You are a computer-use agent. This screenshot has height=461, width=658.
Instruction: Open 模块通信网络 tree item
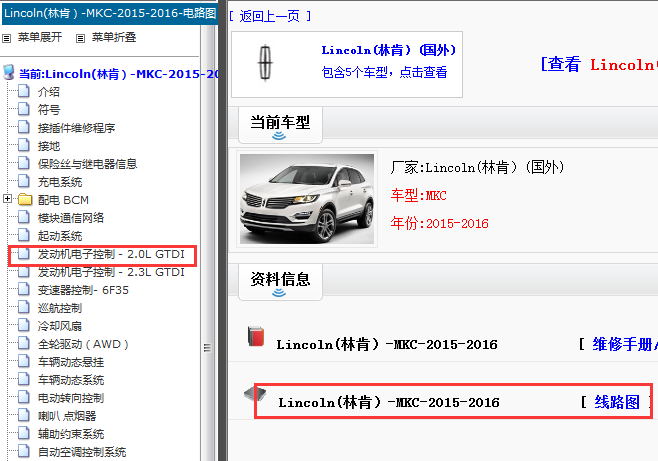coord(70,218)
